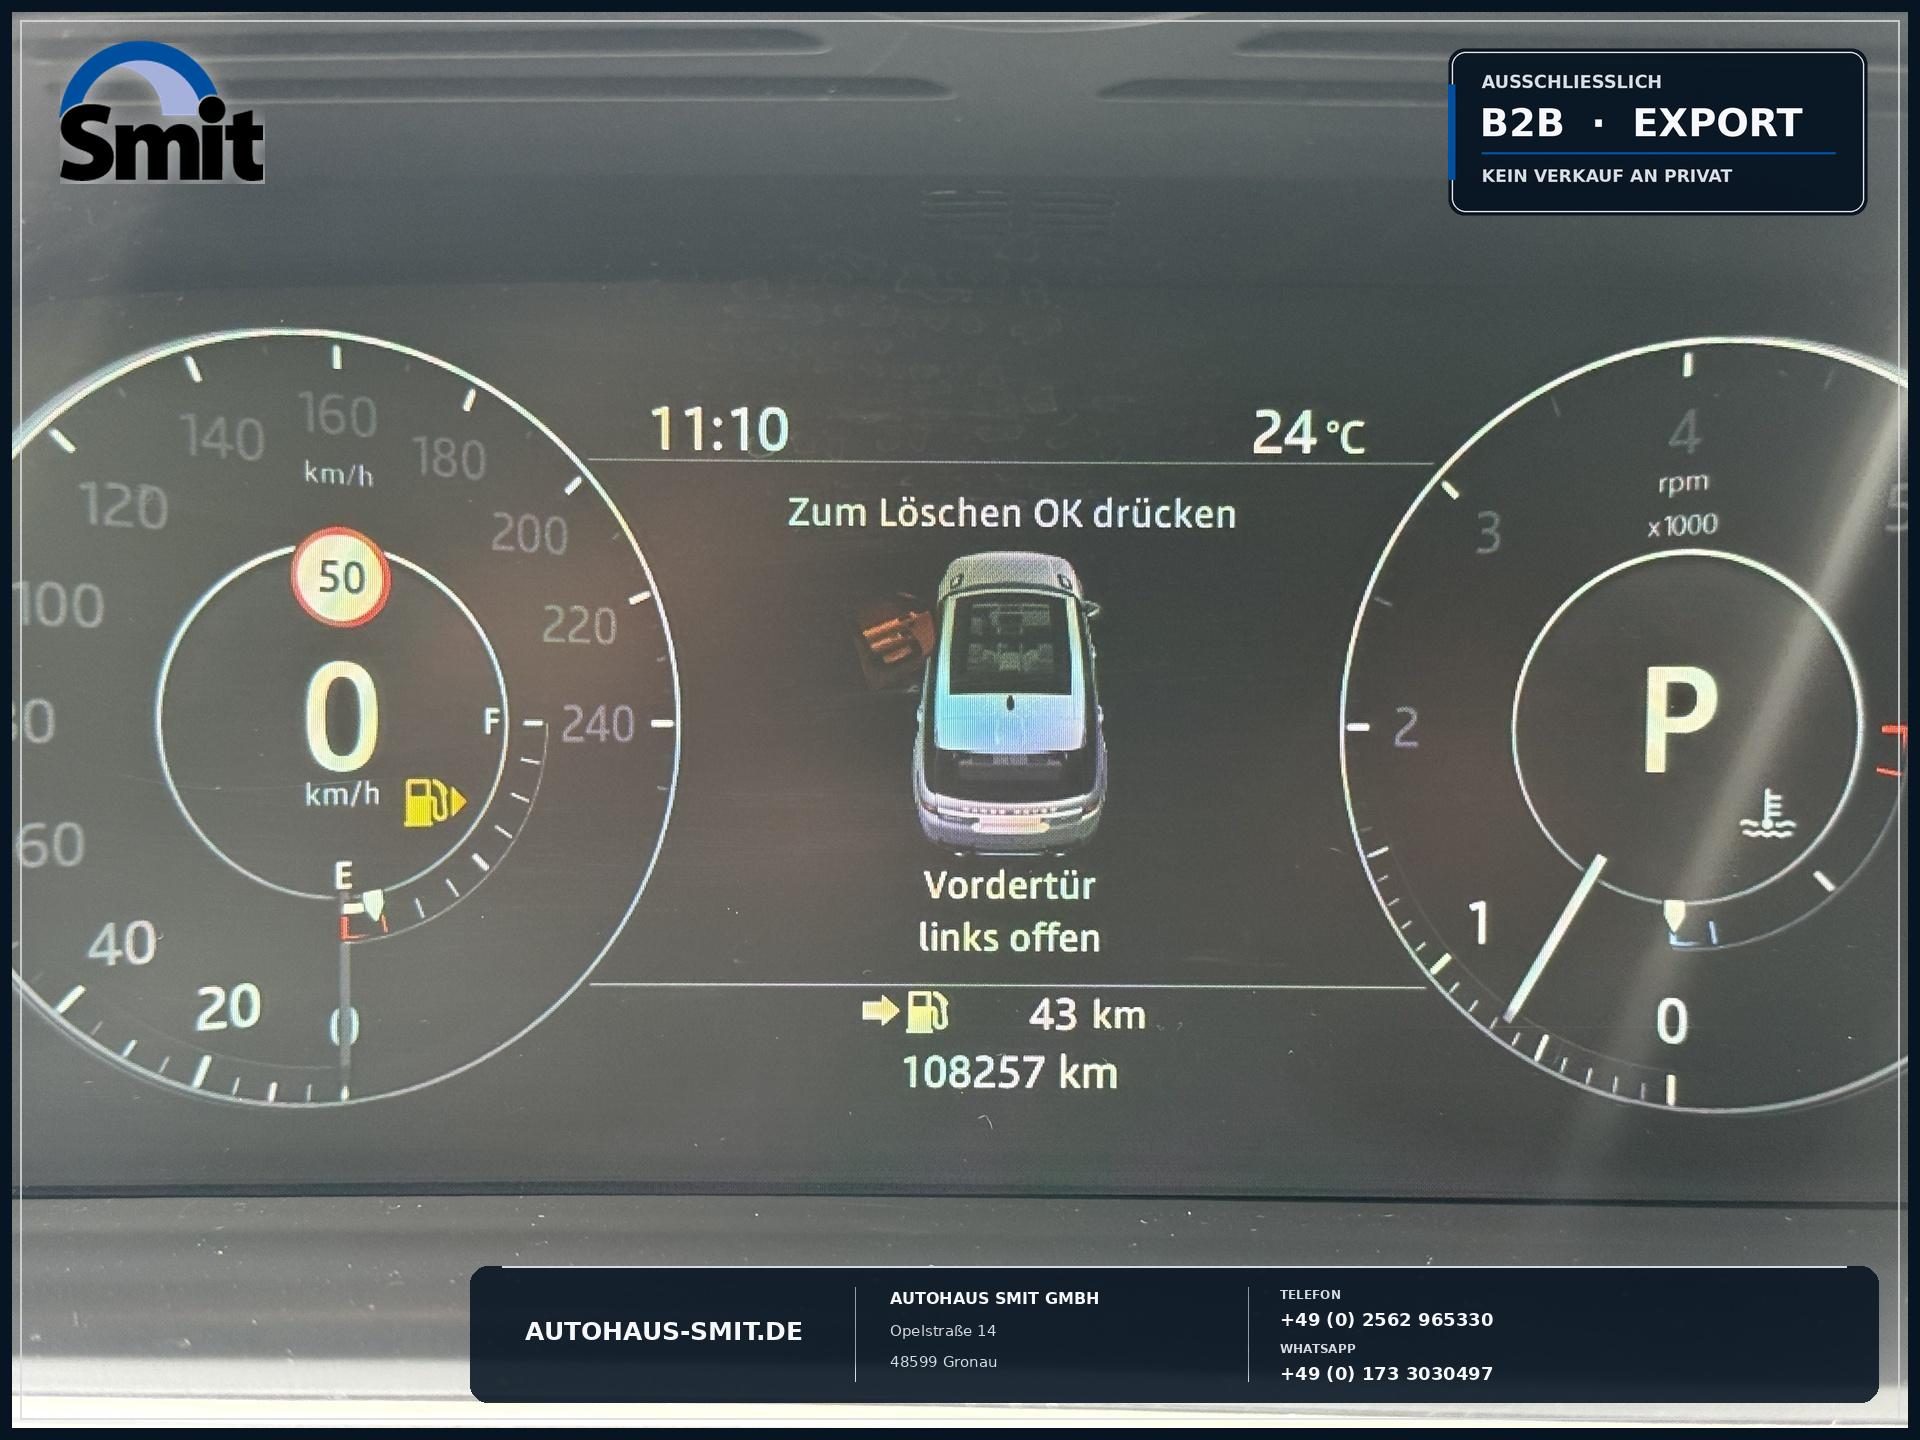Tap the coolant temperature icon
Viewport: 1920px width, 1440px height.
[x=1768, y=814]
